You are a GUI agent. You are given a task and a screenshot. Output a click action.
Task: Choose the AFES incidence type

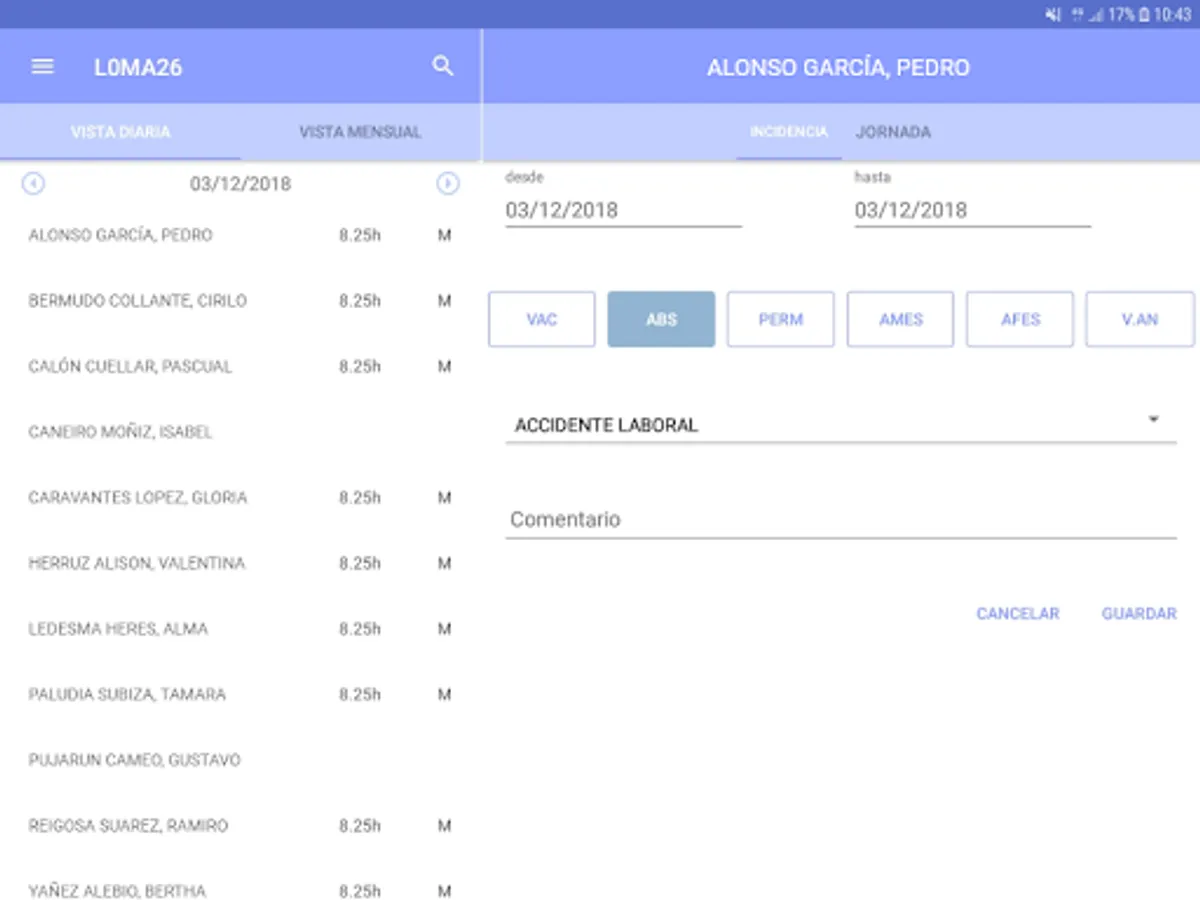pos(1020,320)
